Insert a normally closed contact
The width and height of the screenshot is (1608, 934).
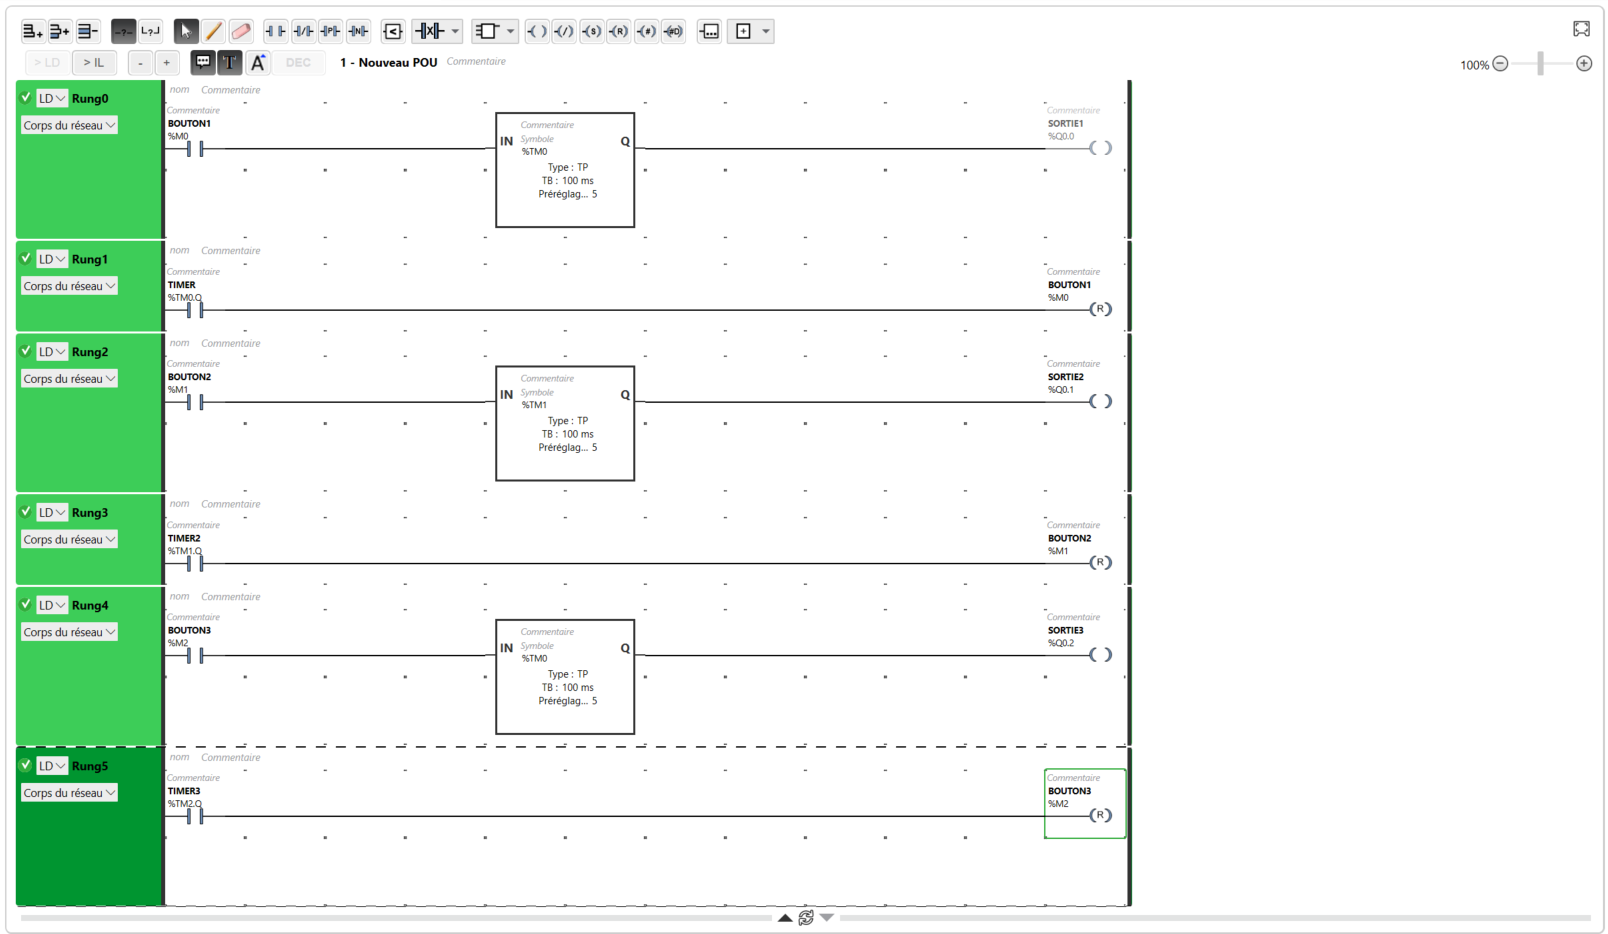[x=303, y=31]
